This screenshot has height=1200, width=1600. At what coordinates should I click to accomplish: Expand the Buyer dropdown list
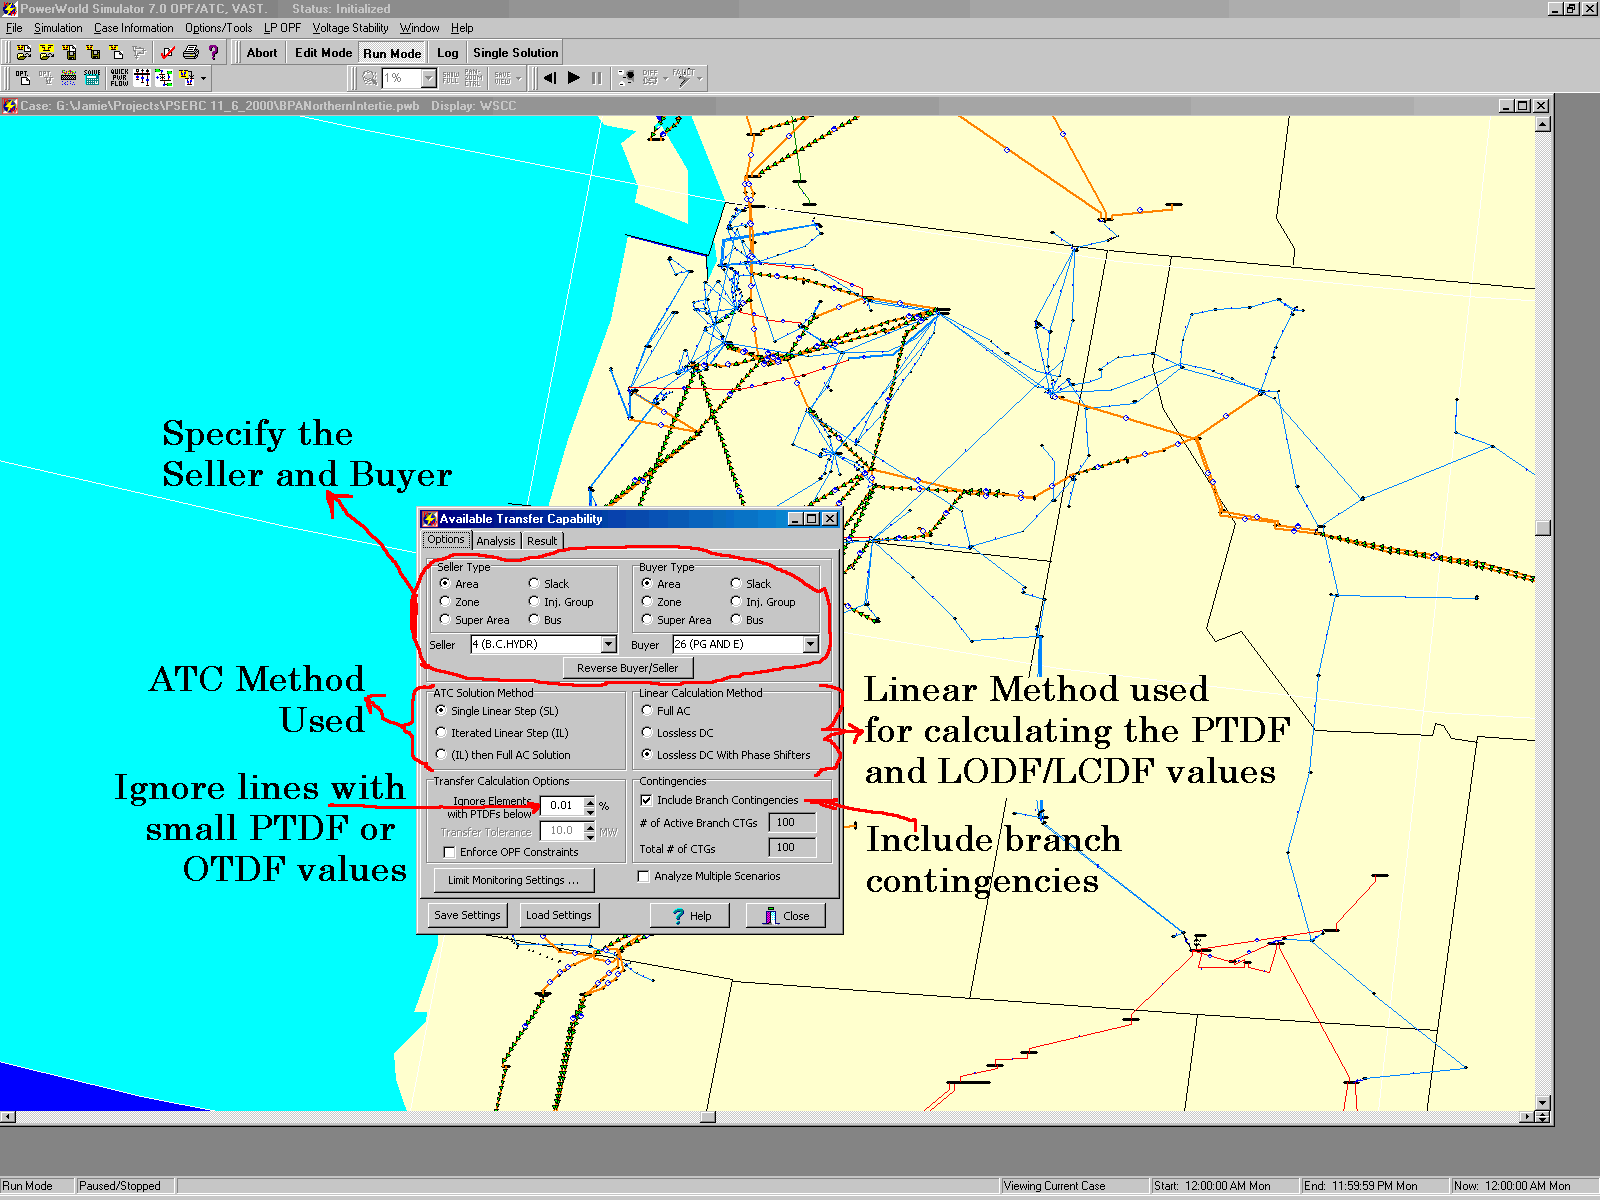[810, 644]
